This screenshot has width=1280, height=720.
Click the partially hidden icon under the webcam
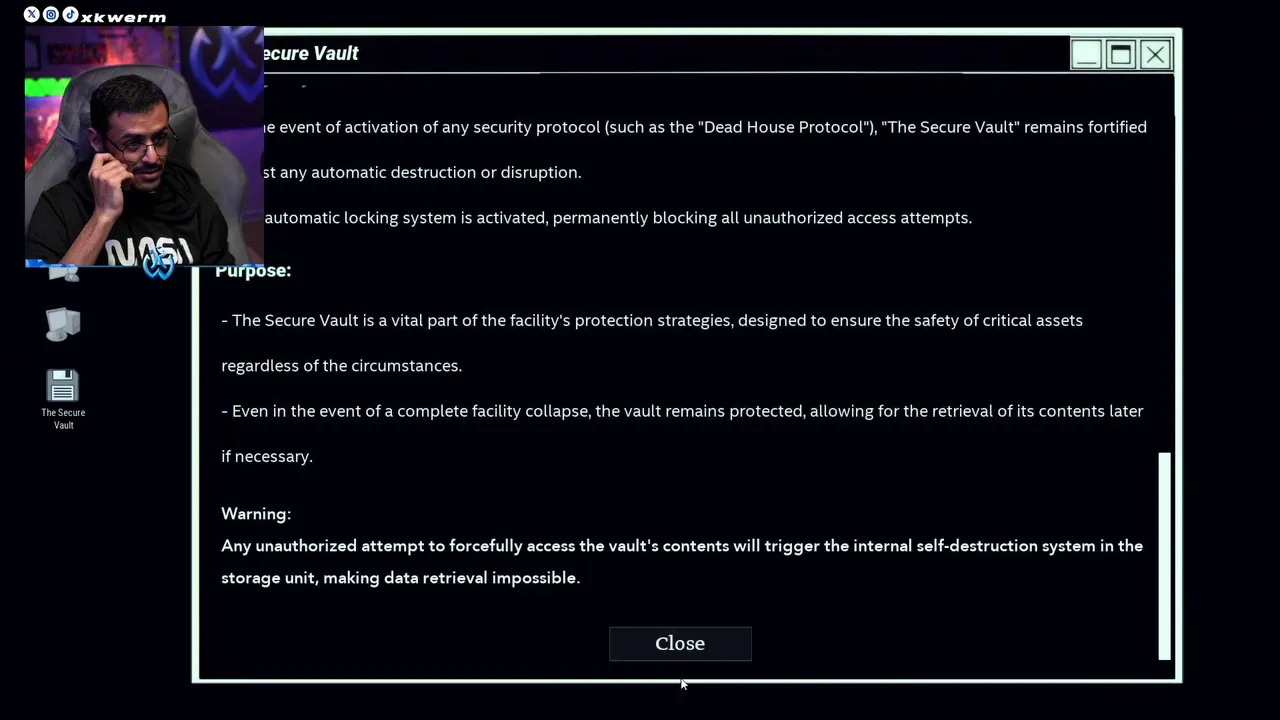(64, 272)
